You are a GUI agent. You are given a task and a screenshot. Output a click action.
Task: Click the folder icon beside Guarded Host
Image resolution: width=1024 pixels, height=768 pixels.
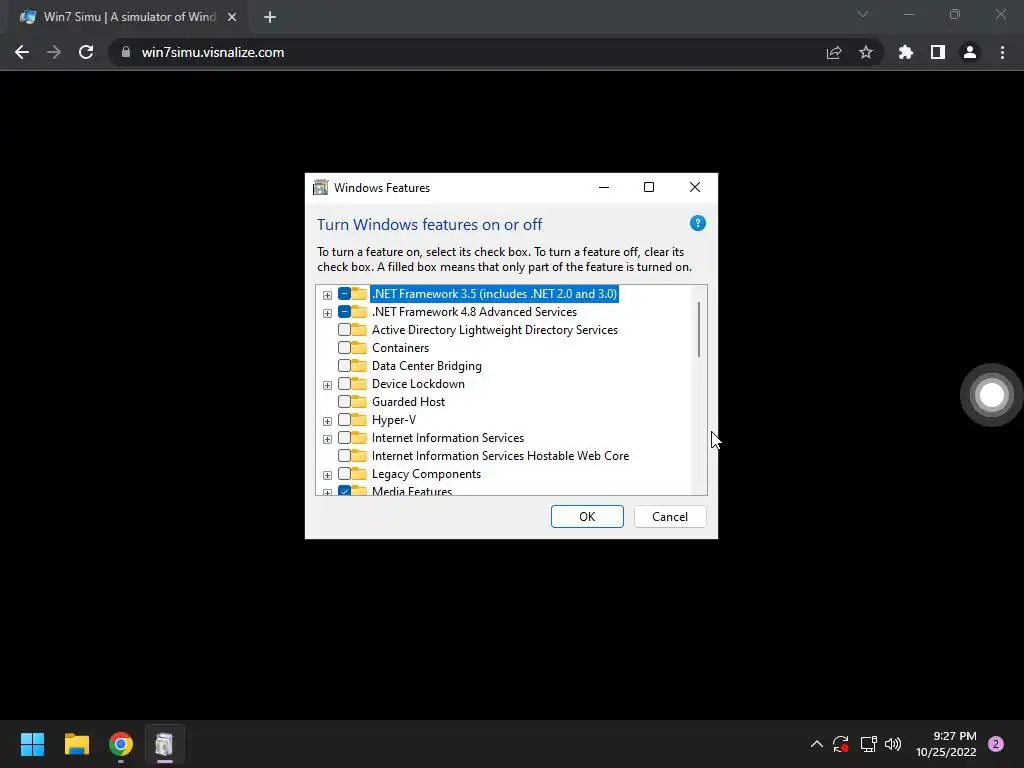click(x=359, y=402)
